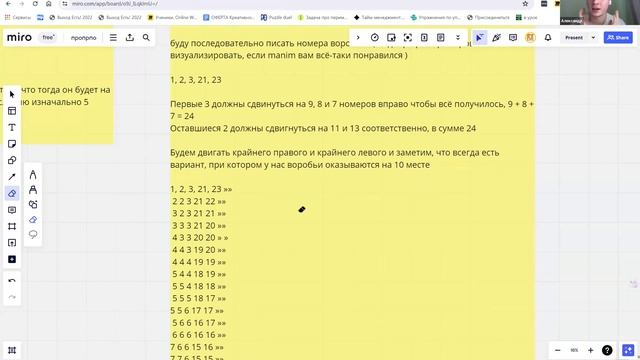Click the left sticky note "что тогда он будет на"
The height and width of the screenshot is (360, 640).
tap(65, 90)
